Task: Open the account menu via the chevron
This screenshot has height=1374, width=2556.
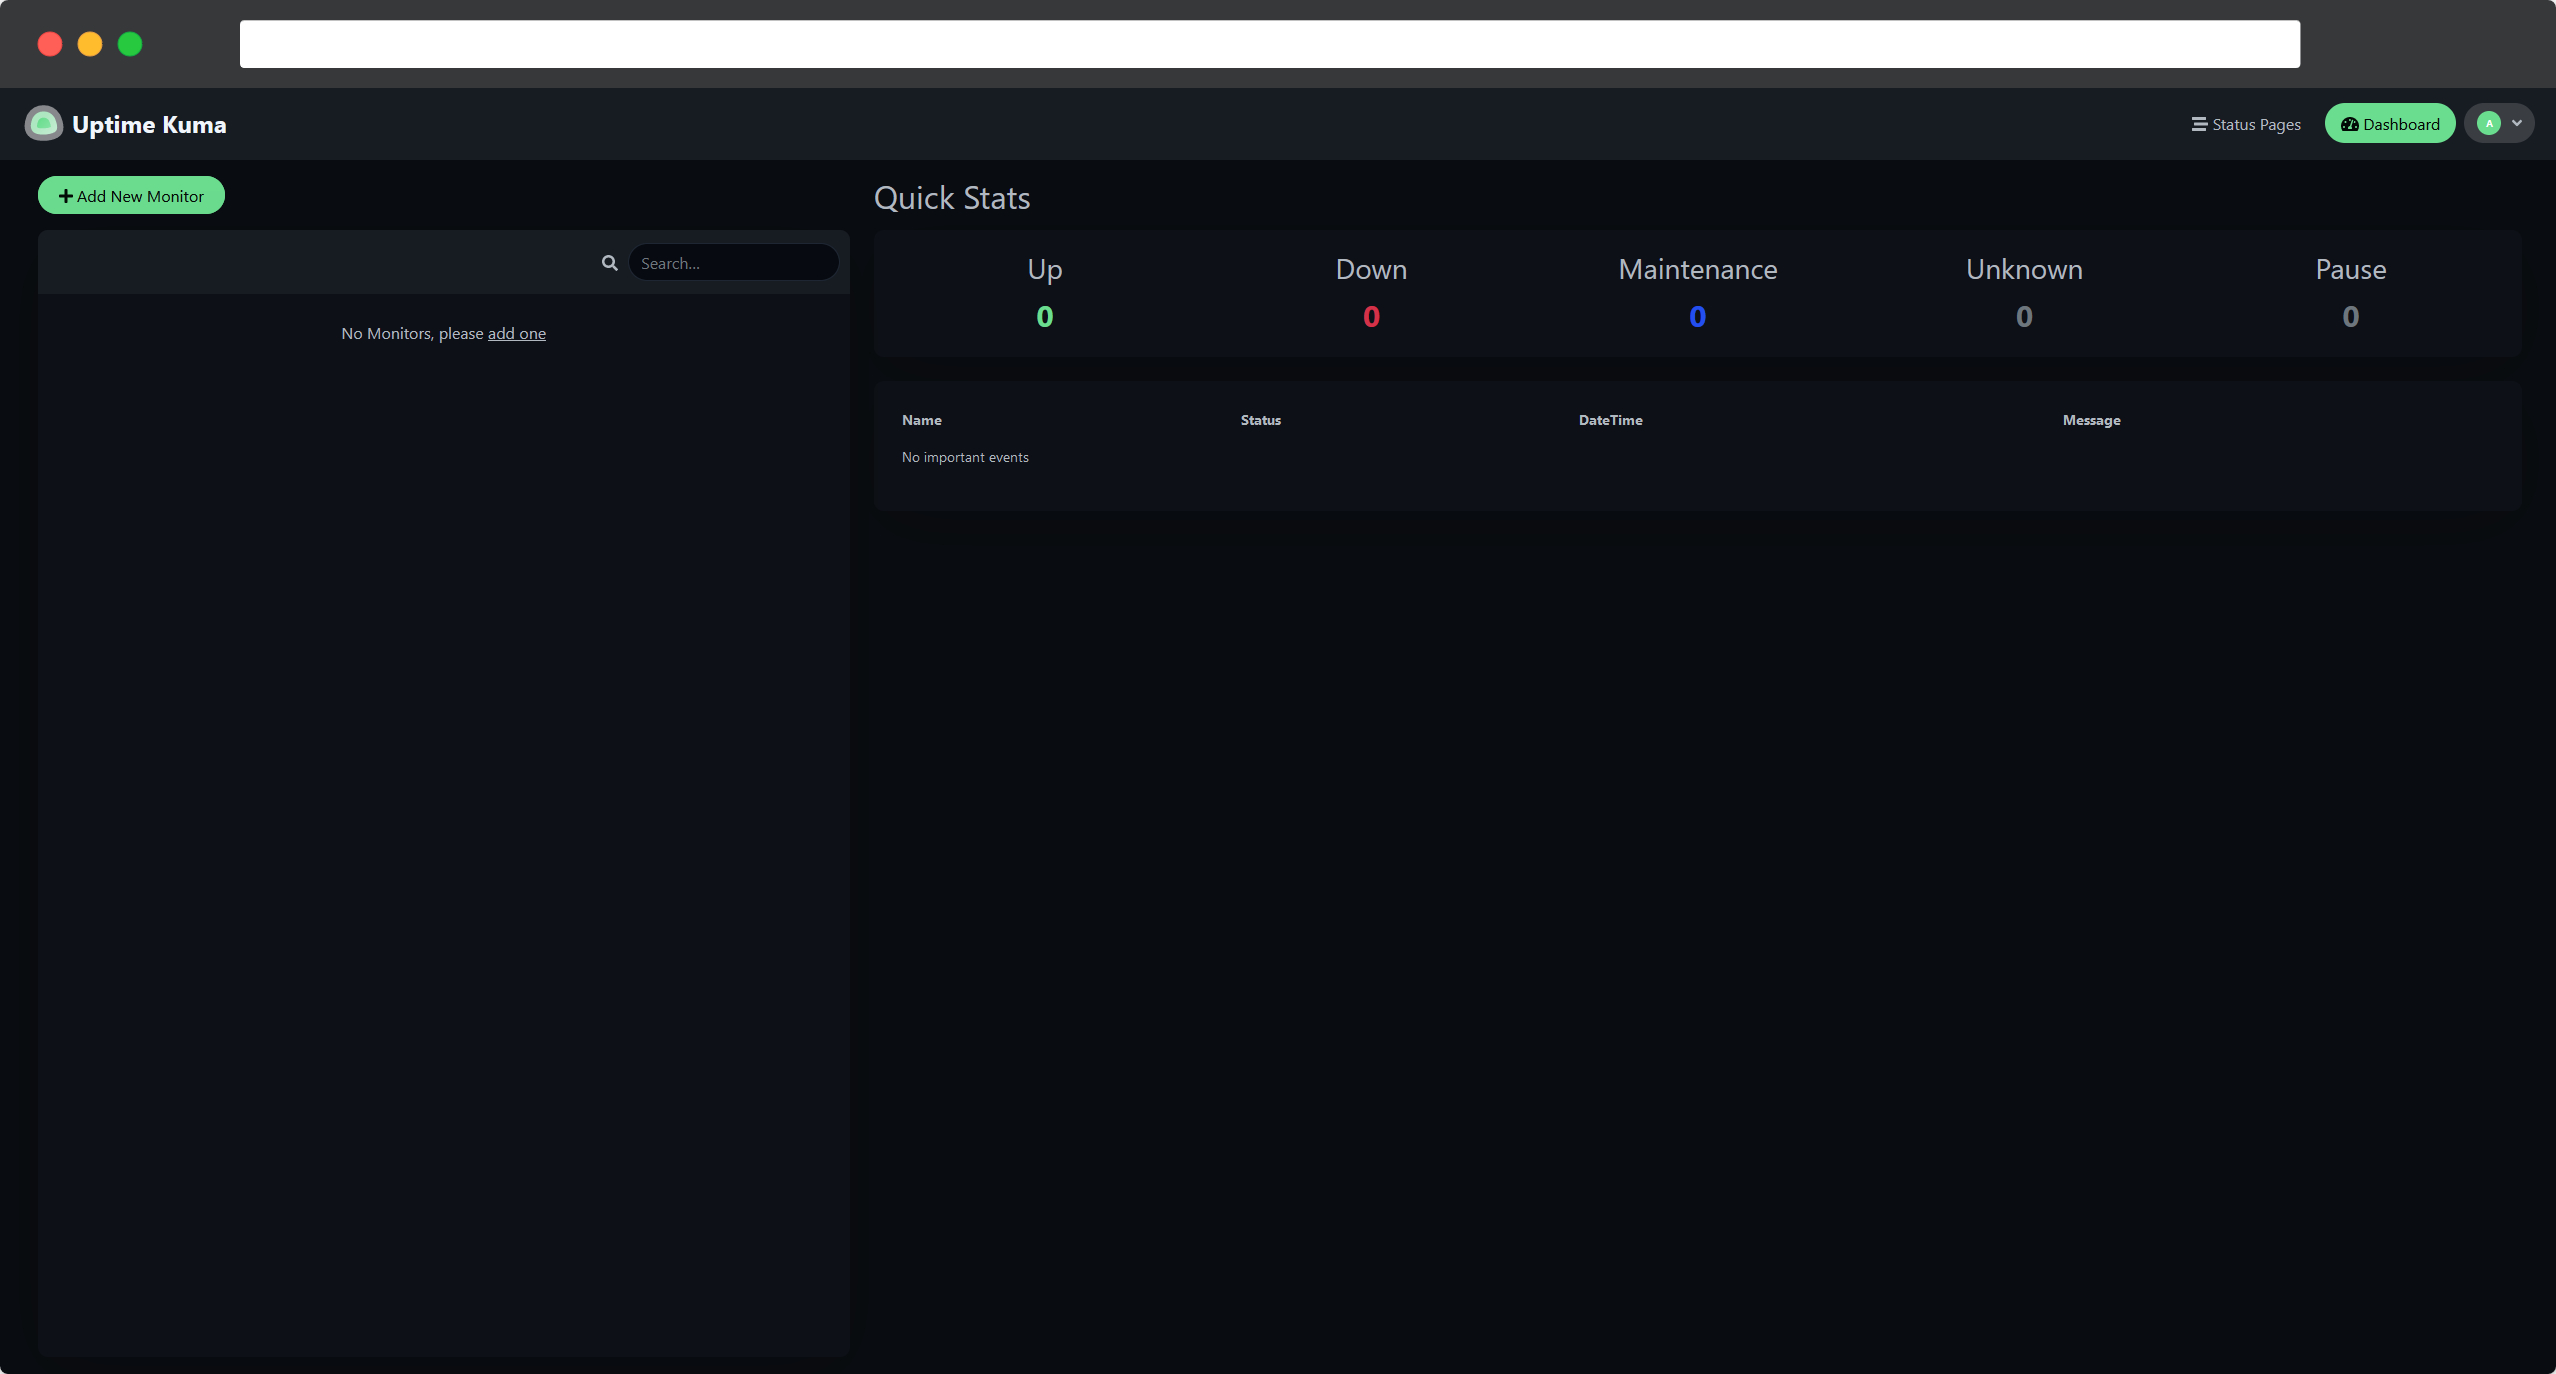Action: (2515, 122)
